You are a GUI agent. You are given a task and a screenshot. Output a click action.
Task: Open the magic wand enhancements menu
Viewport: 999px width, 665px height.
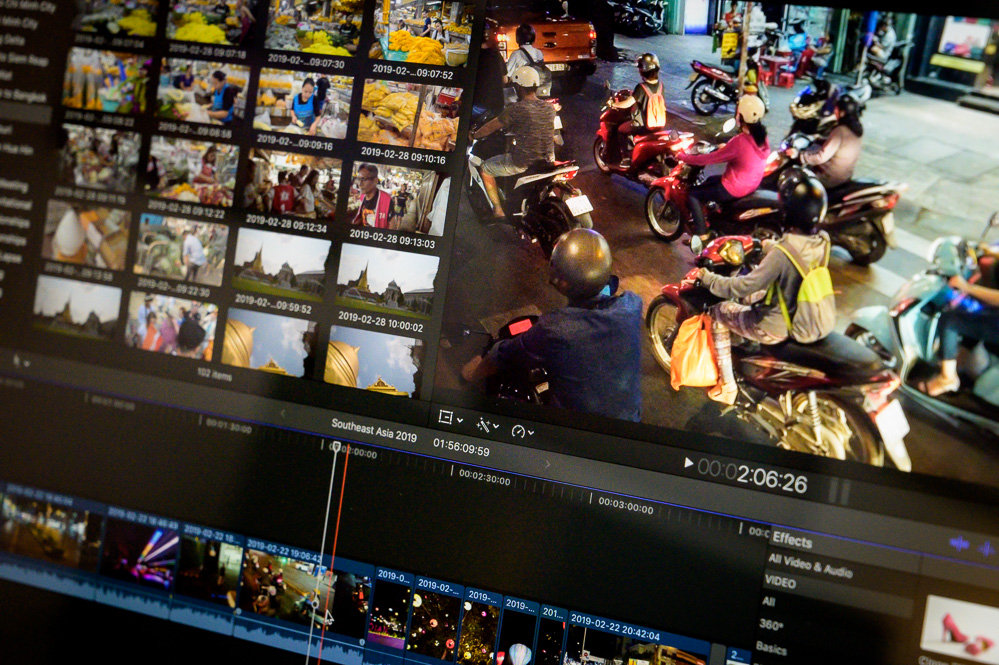(487, 425)
